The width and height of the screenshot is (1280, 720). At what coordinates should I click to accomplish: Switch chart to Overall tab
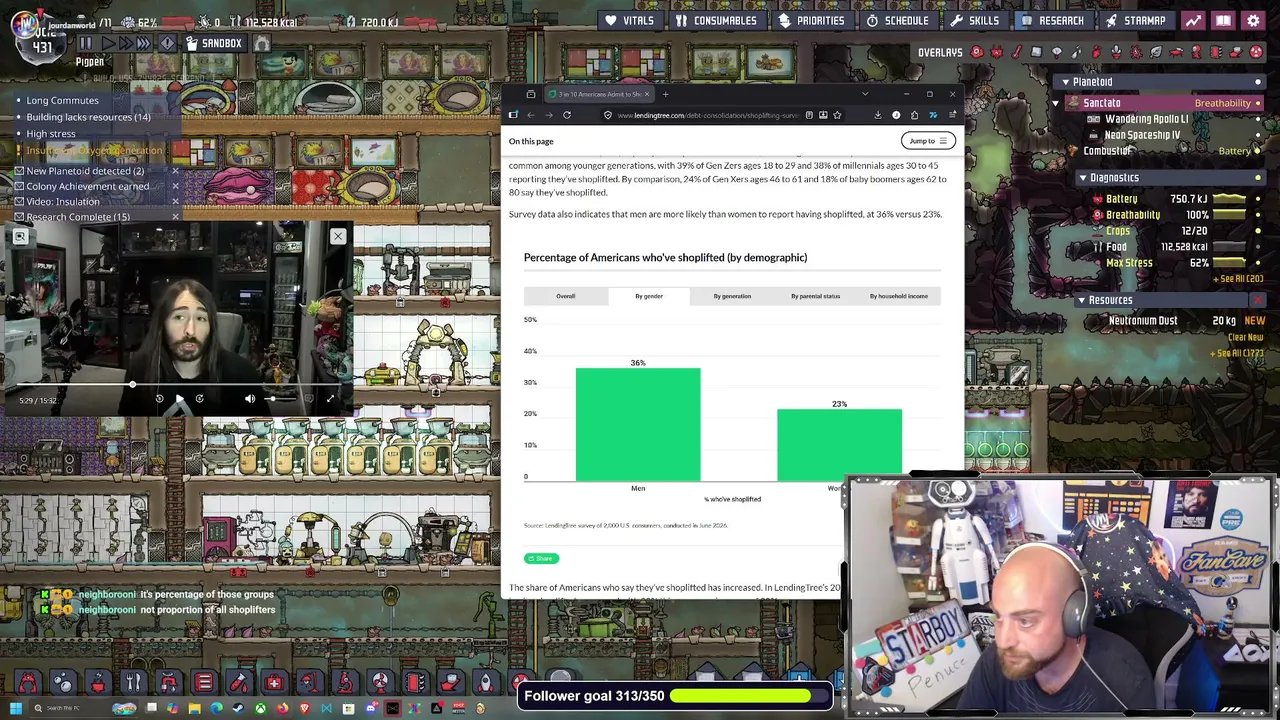(566, 296)
